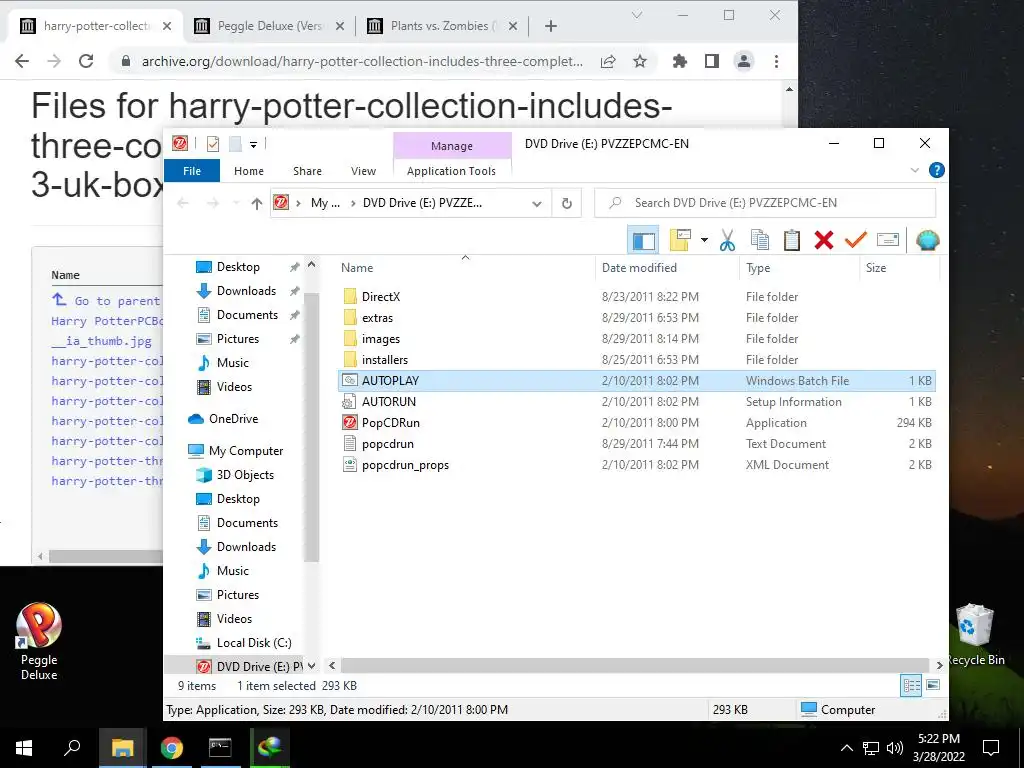
Task: Click the orange checkmark Properties icon
Action: pos(856,240)
